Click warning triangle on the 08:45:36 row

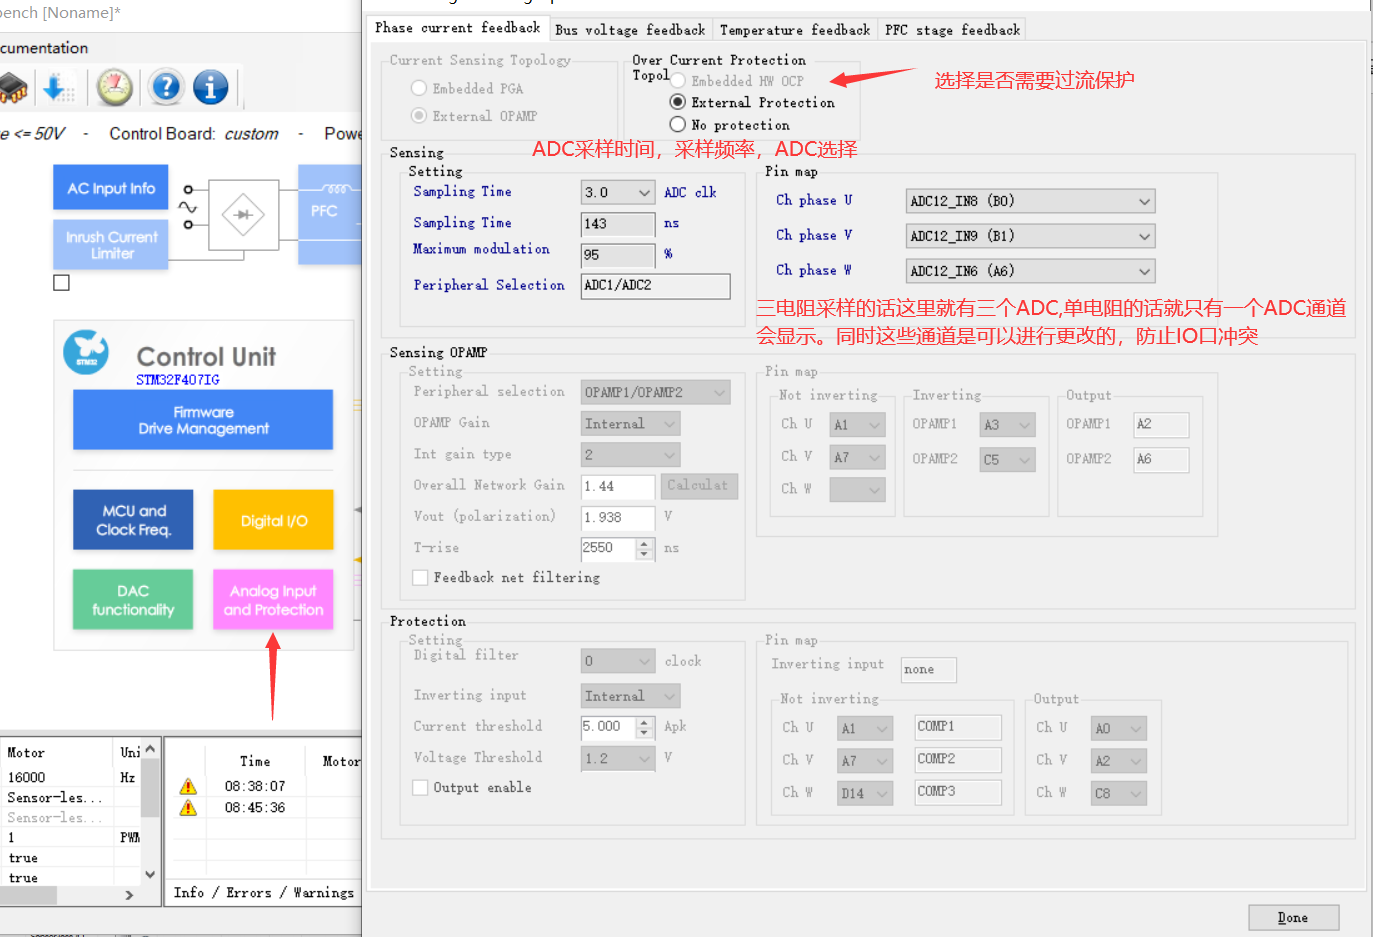coord(188,807)
